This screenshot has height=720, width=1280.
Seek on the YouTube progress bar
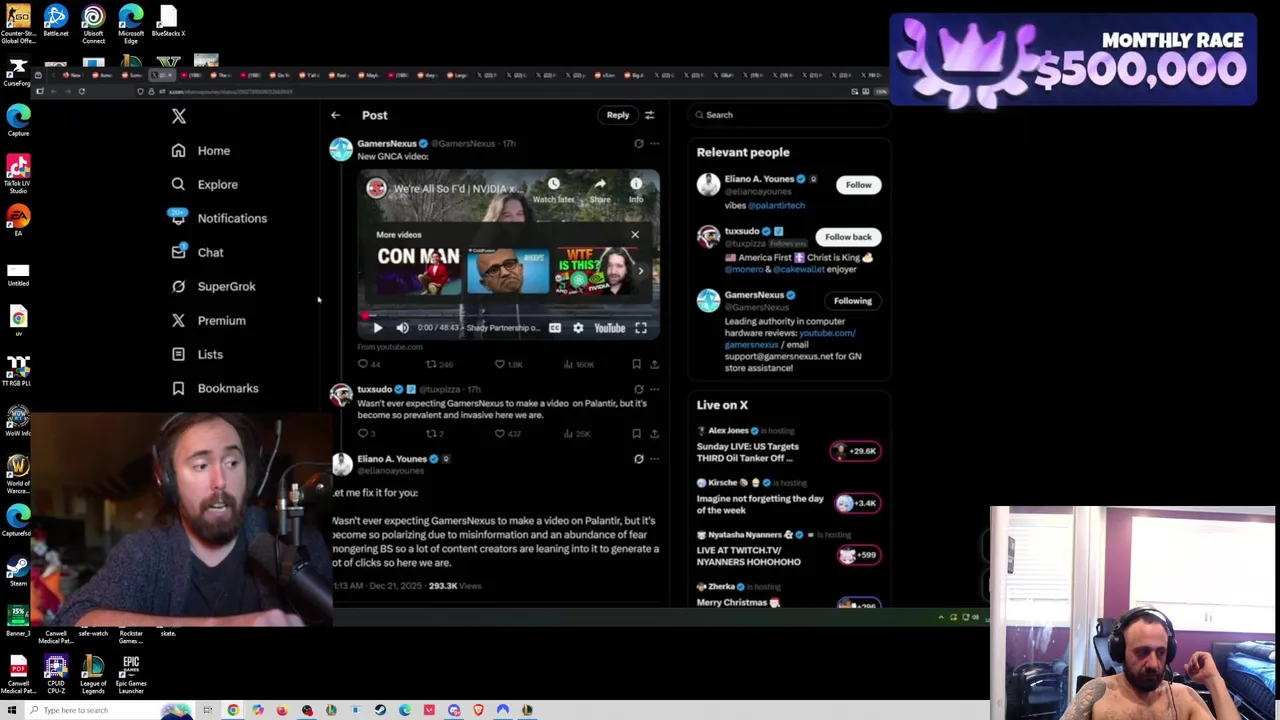(x=508, y=315)
